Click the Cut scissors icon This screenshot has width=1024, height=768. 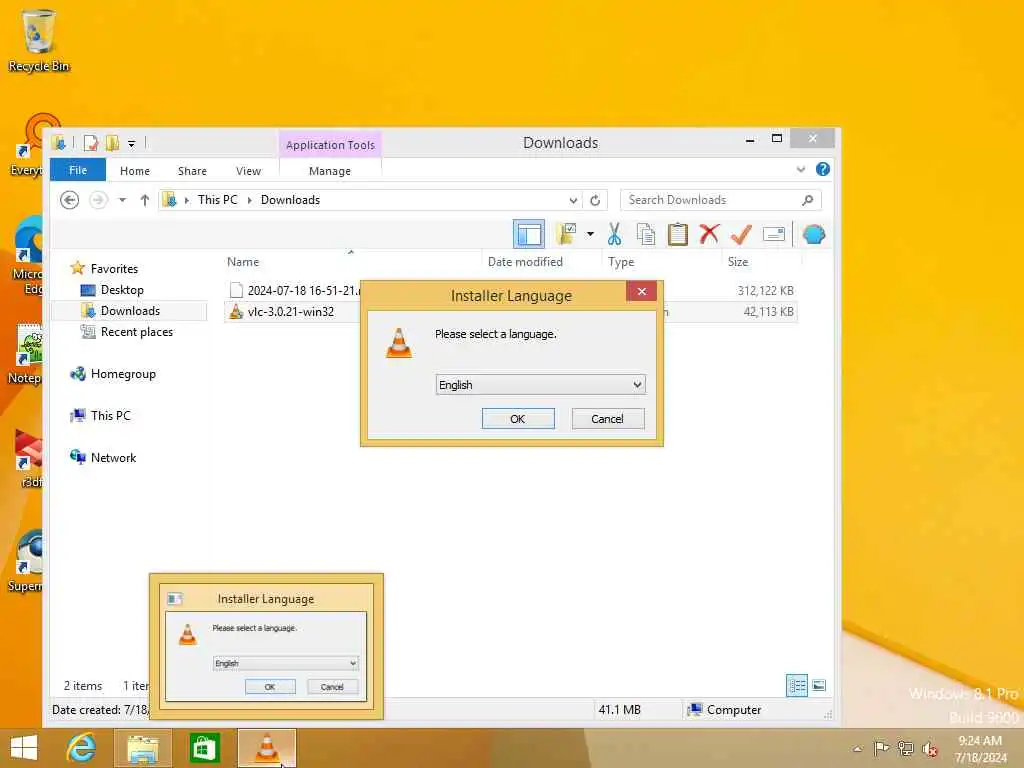tap(615, 234)
